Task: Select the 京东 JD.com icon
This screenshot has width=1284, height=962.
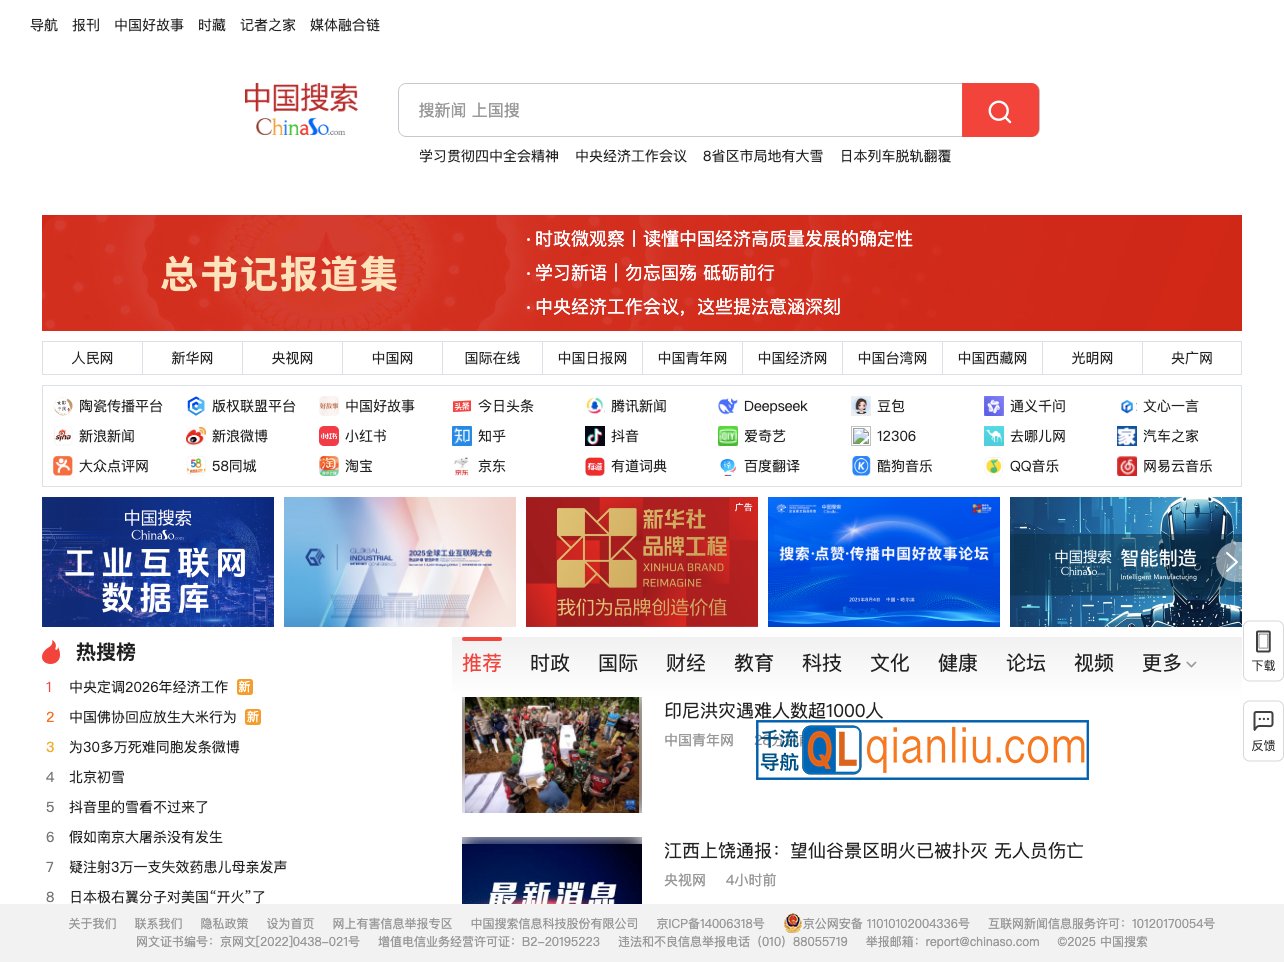Action: click(x=462, y=466)
